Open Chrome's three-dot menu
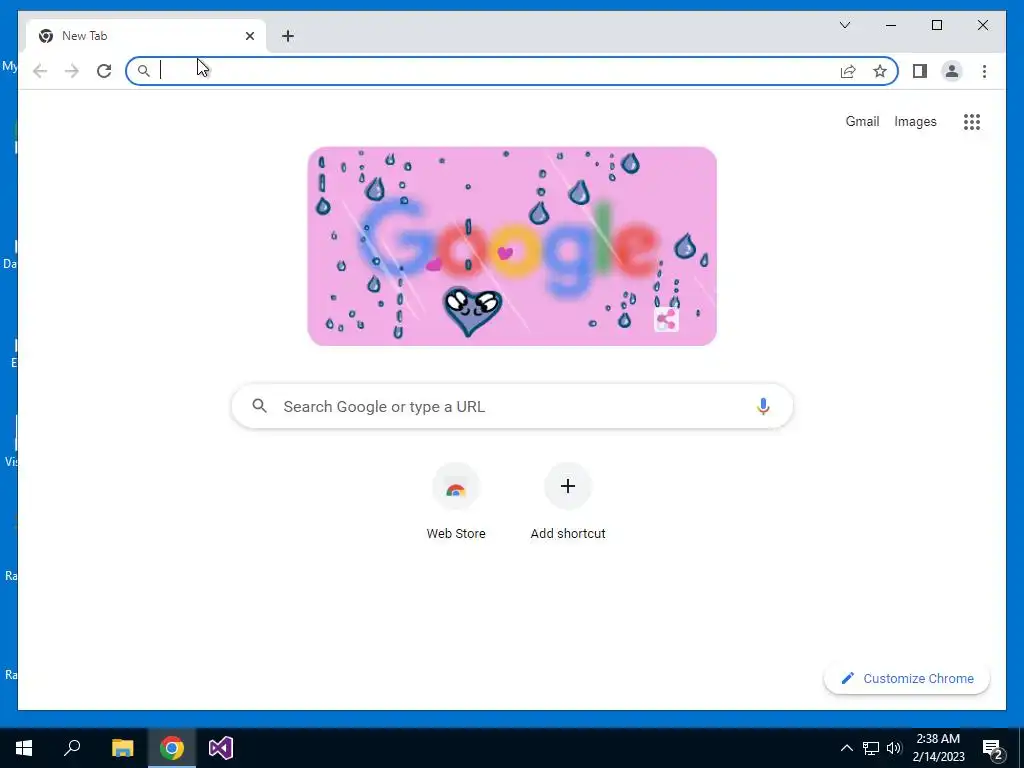 point(984,71)
